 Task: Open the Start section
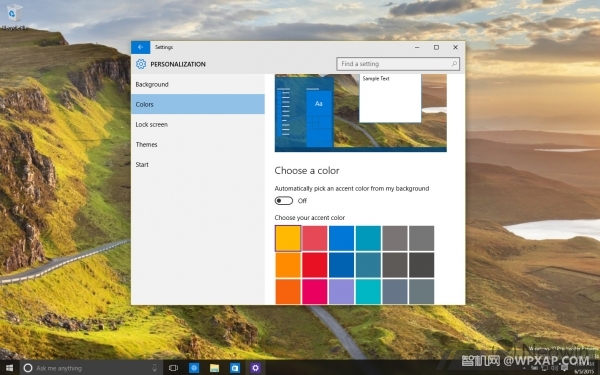click(198, 165)
